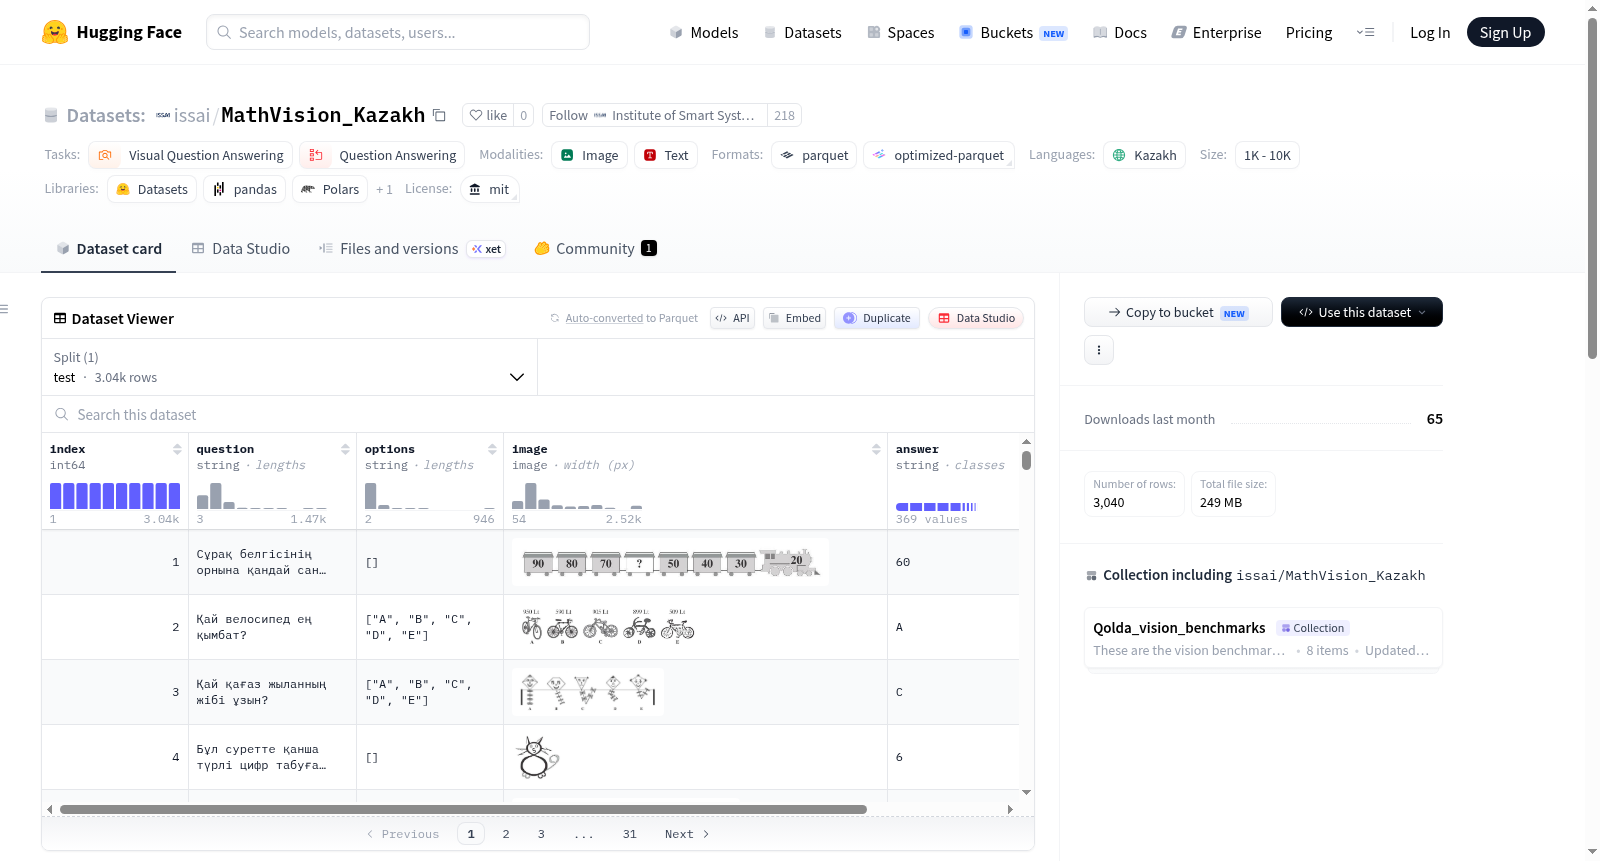Open the Datasets menu item

point(802,32)
